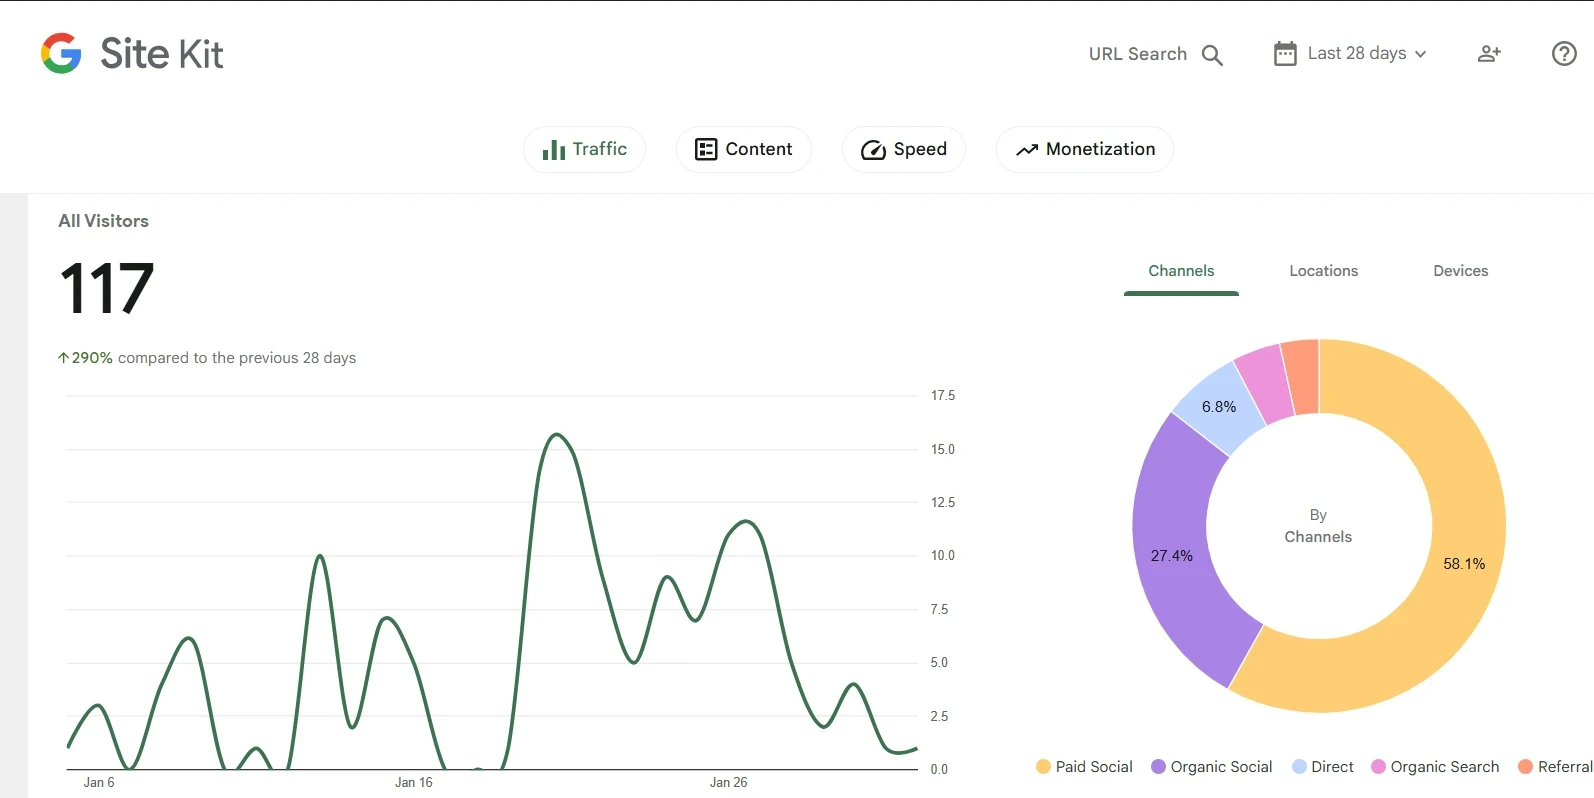Open the help question mark icon
The width and height of the screenshot is (1594, 798).
tap(1564, 54)
